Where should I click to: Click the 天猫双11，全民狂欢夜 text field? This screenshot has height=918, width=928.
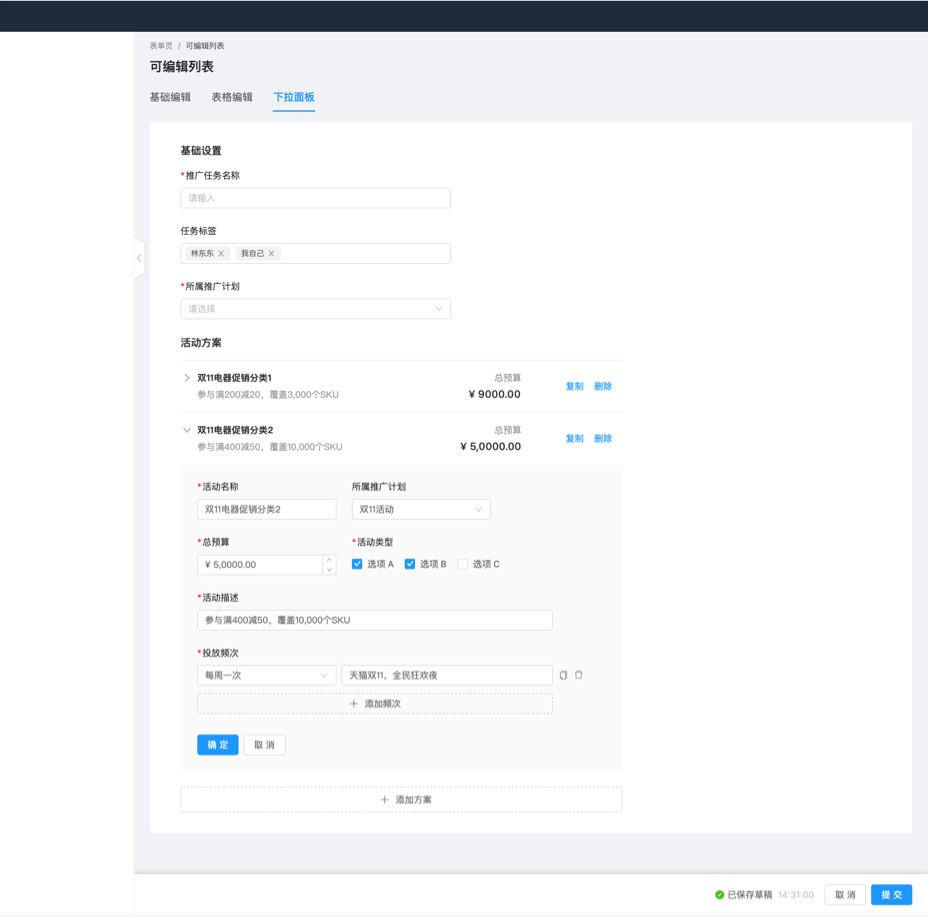pos(447,675)
